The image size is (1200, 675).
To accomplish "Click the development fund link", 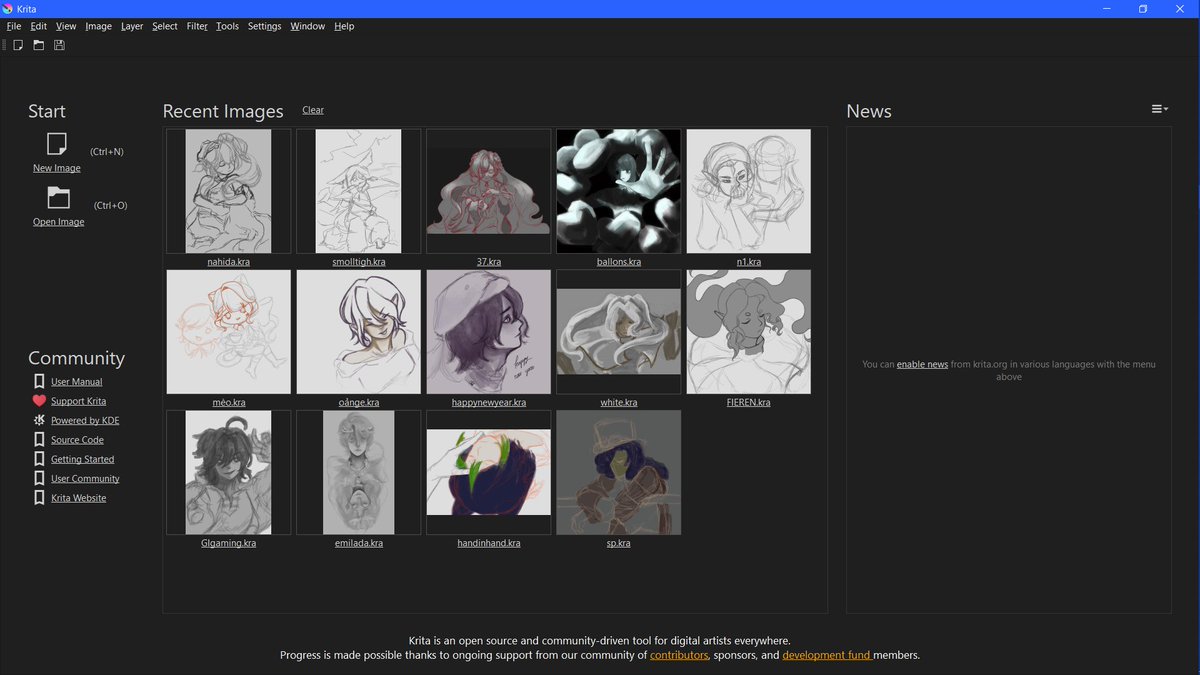I will coord(827,656).
